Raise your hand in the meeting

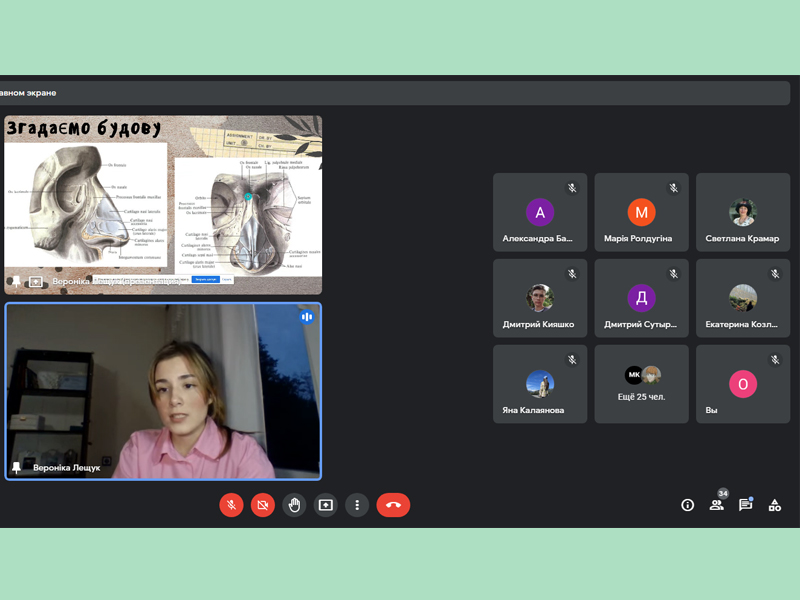point(294,505)
